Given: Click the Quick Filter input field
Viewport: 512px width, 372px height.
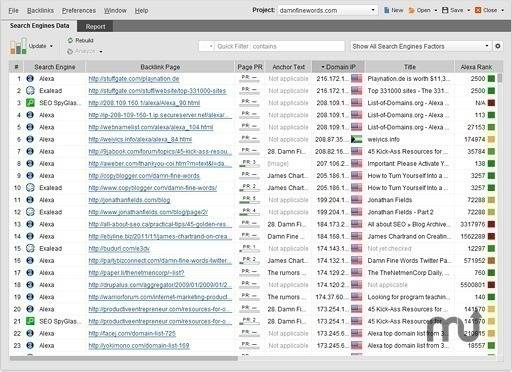Looking at the screenshot, I should pos(279,46).
